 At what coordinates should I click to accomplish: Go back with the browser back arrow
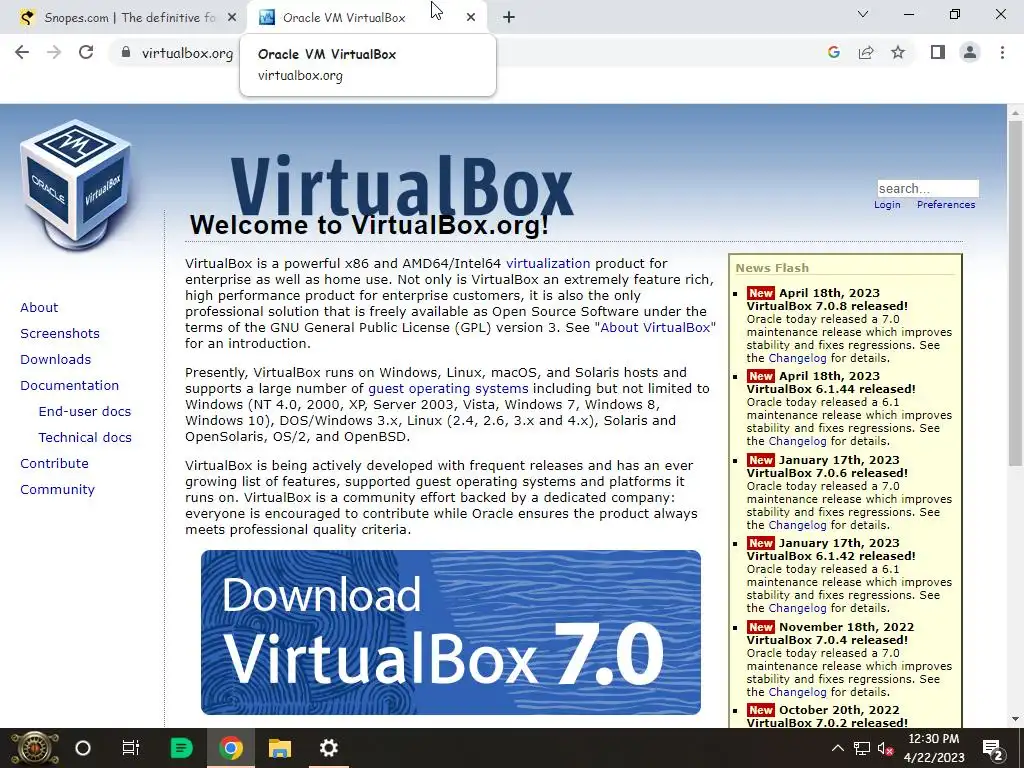[22, 52]
